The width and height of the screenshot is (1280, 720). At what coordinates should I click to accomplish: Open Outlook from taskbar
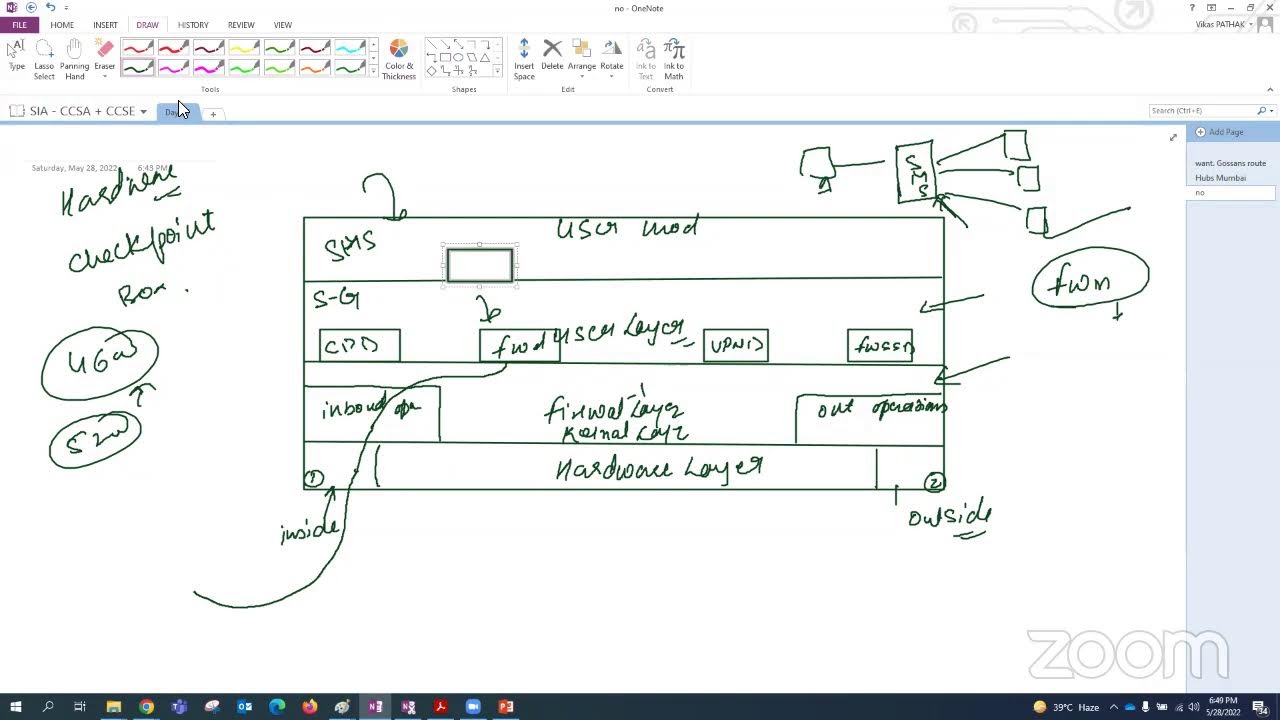(x=244, y=707)
